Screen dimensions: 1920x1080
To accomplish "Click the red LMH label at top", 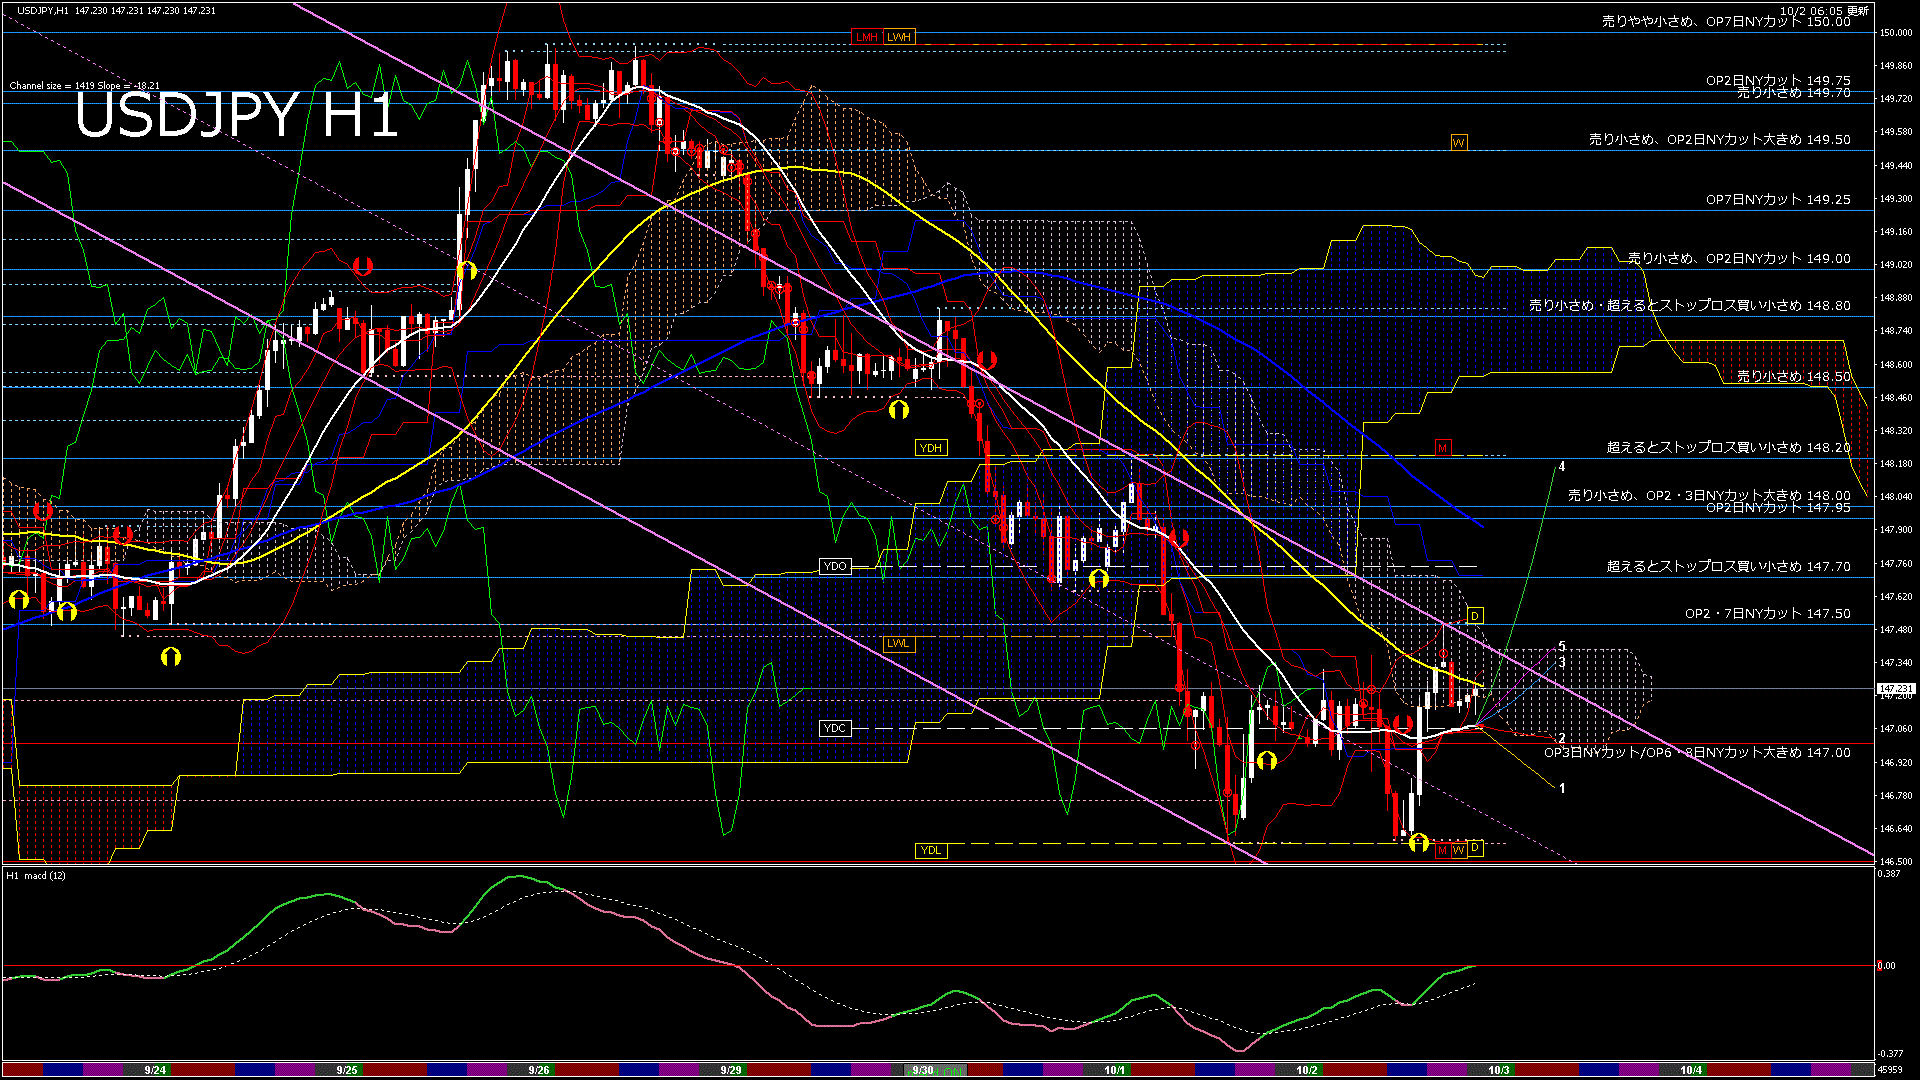I will click(x=866, y=37).
